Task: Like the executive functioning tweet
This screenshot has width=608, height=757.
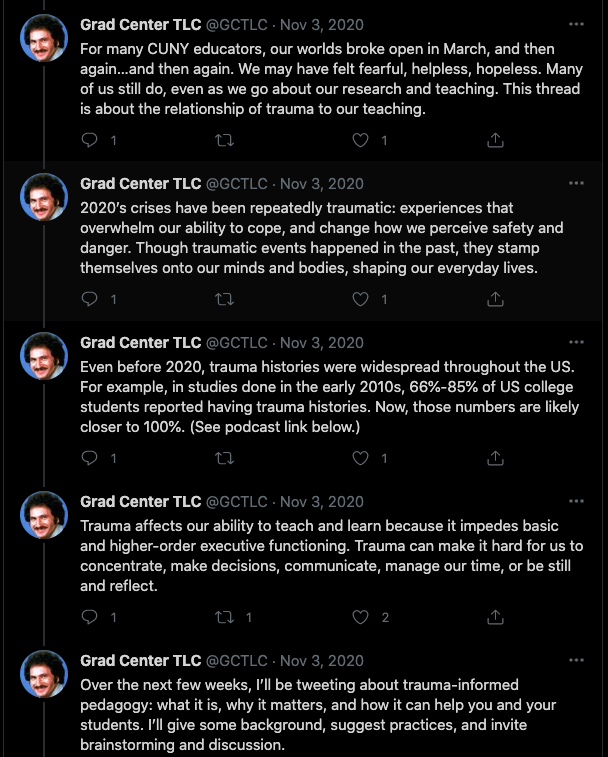Action: 361,617
